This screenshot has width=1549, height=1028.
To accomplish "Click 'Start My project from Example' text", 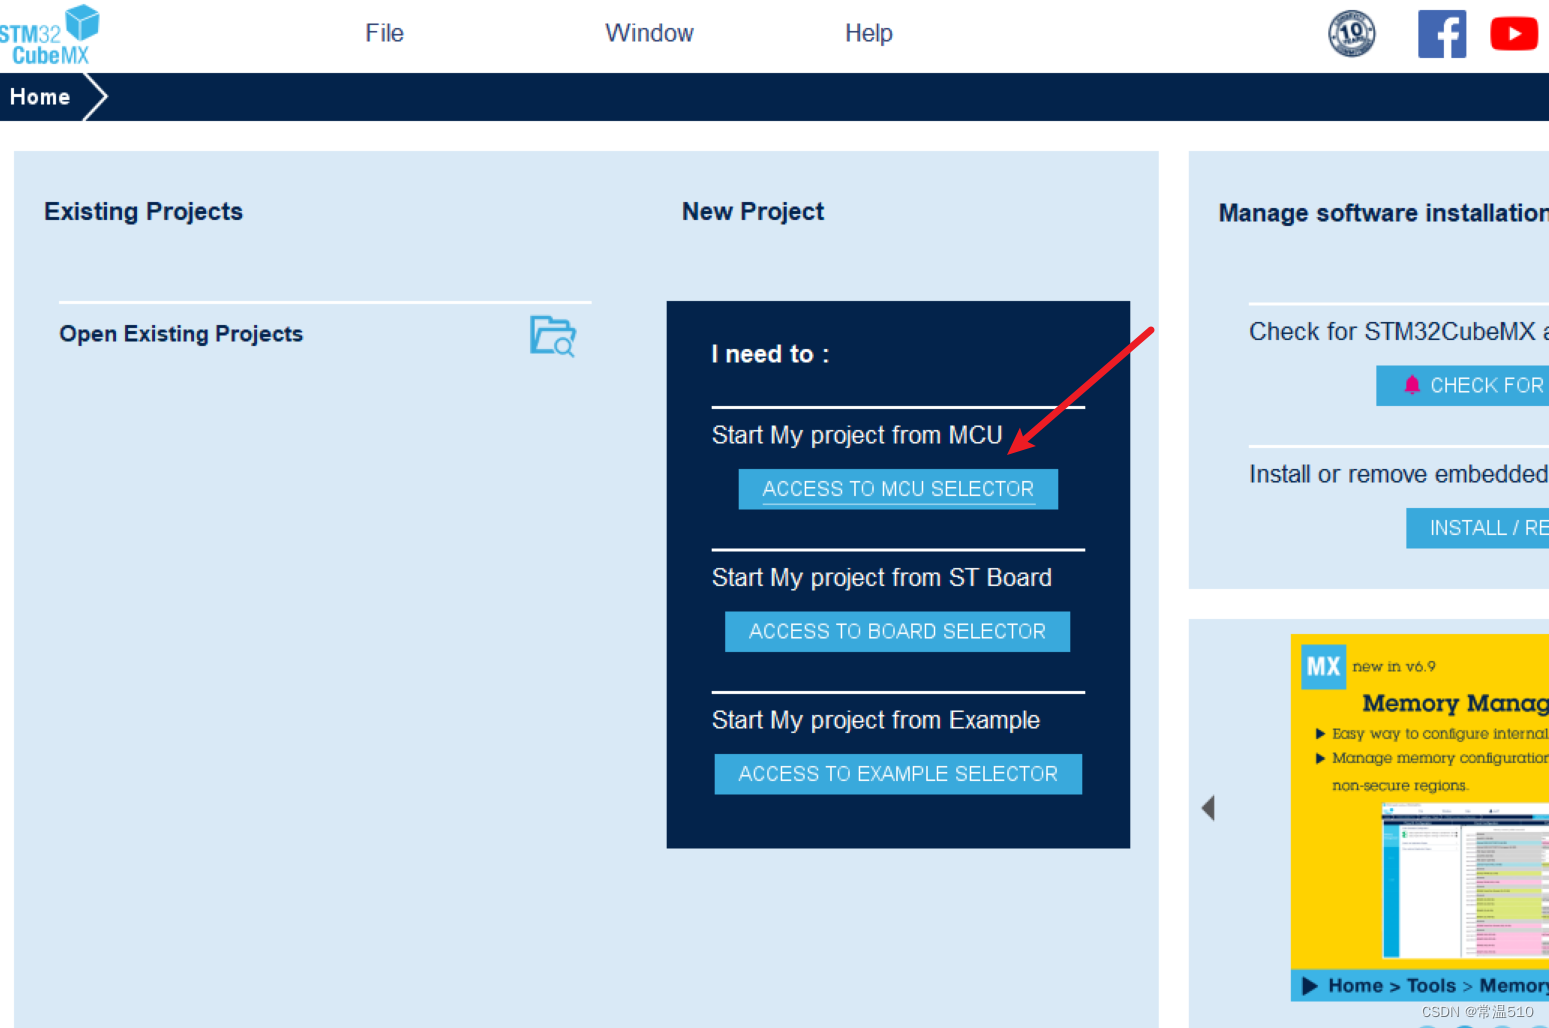I will coord(876,720).
